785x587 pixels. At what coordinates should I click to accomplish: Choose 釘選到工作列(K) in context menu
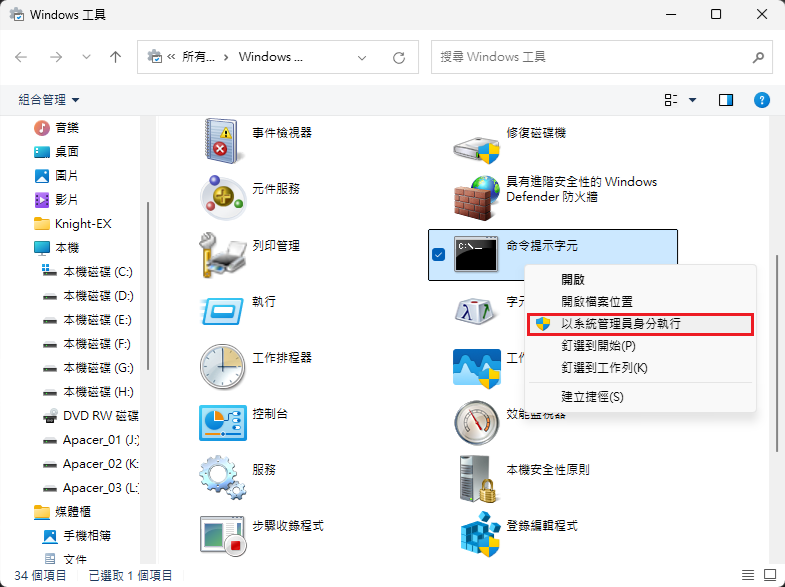[640, 368]
